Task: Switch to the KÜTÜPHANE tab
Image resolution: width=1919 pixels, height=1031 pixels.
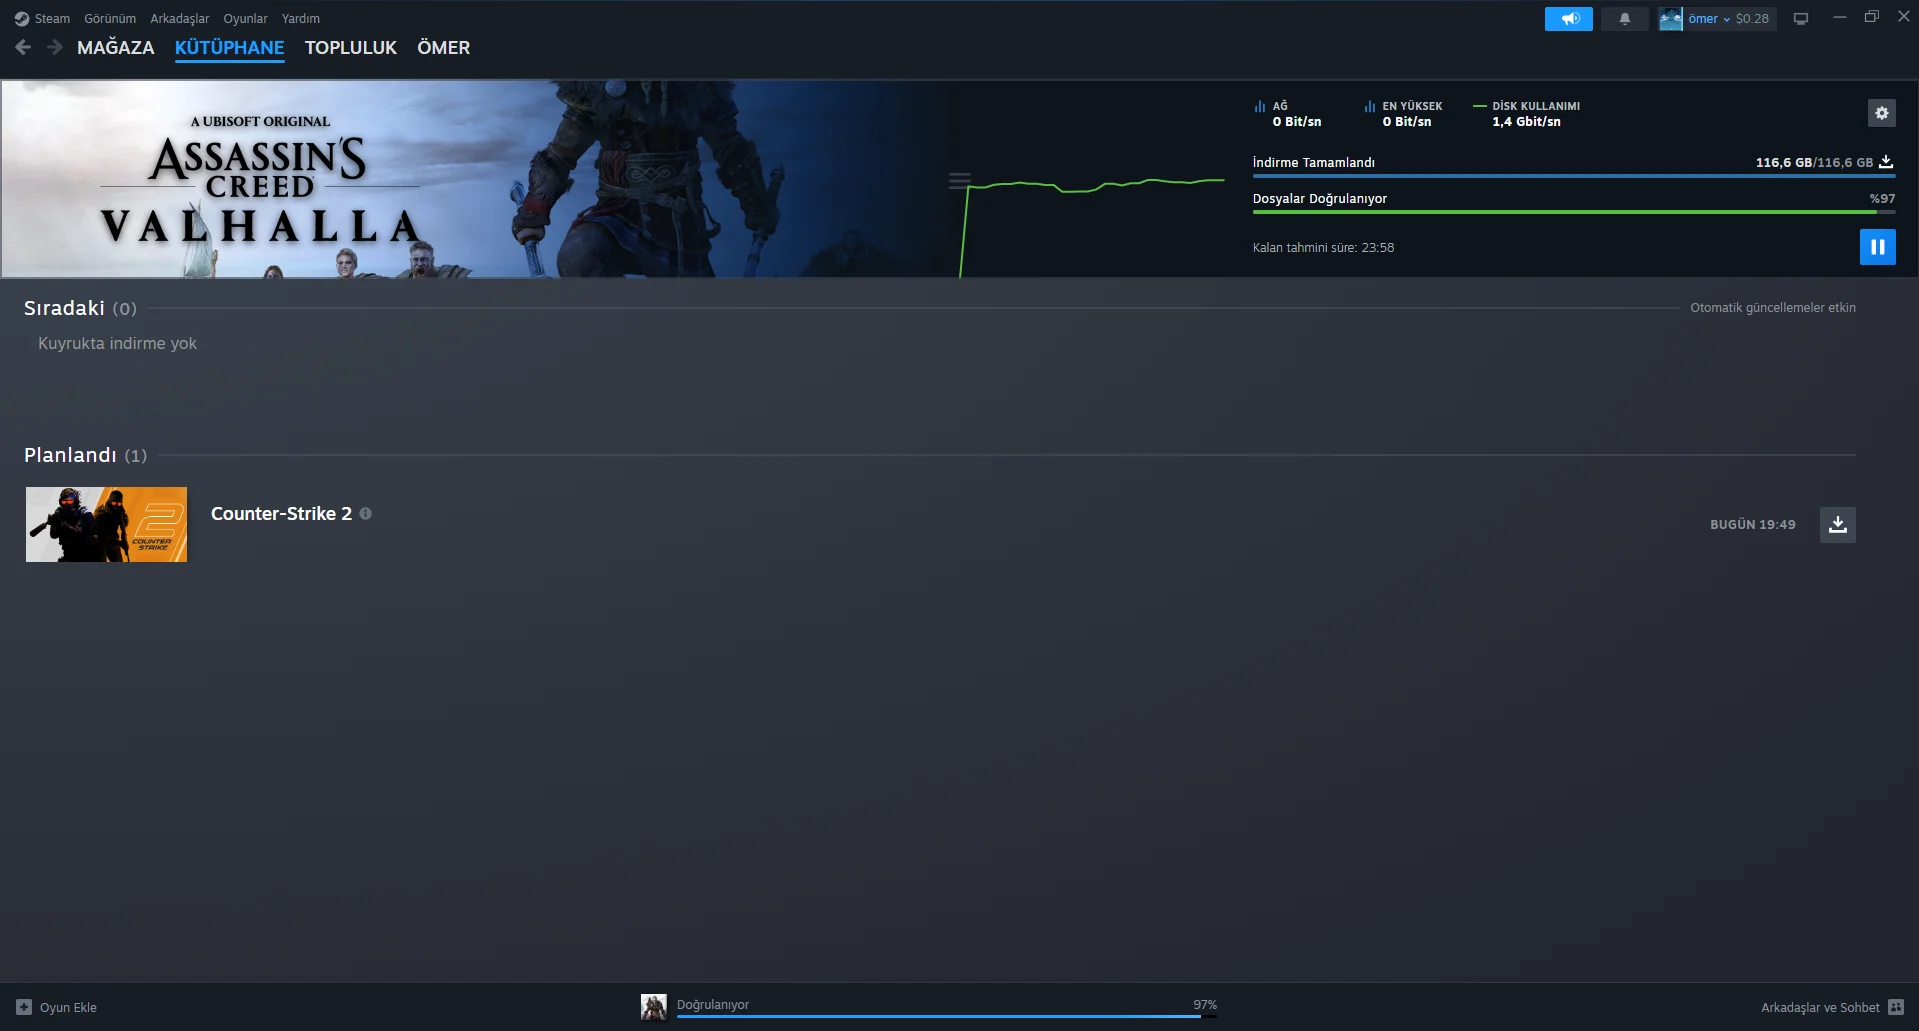Action: [229, 48]
